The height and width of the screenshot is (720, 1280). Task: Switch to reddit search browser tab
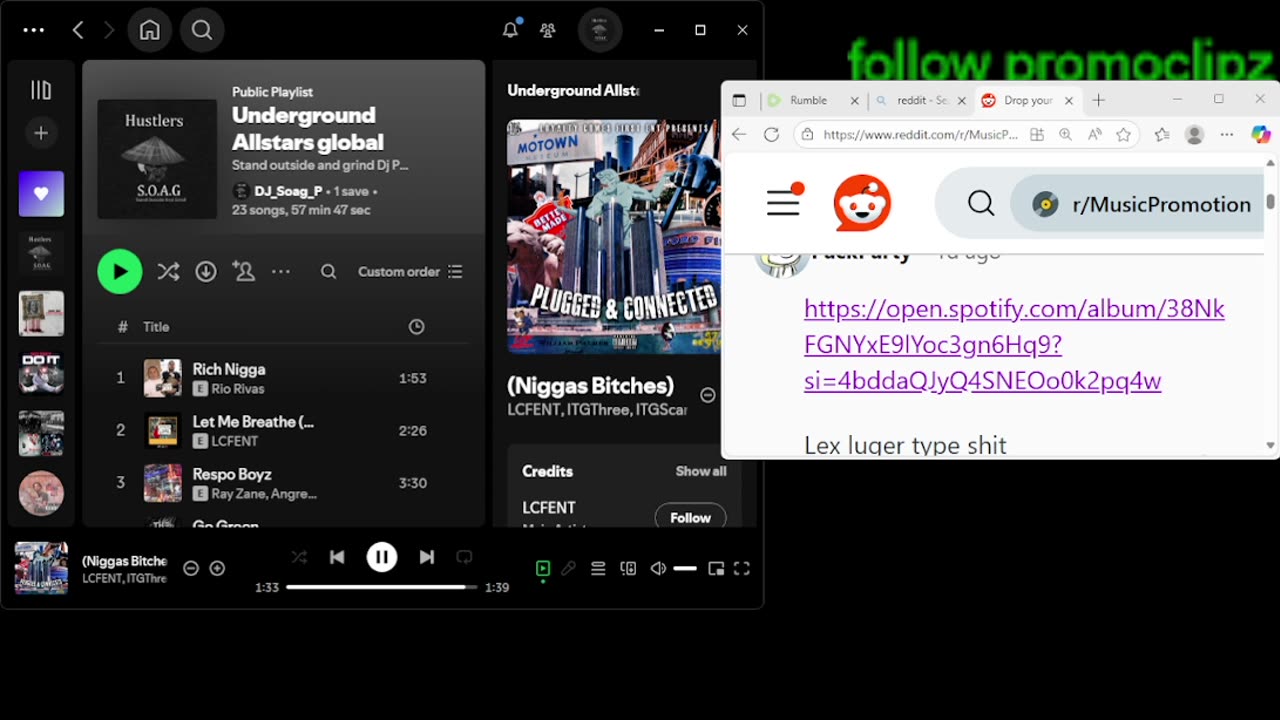(920, 100)
